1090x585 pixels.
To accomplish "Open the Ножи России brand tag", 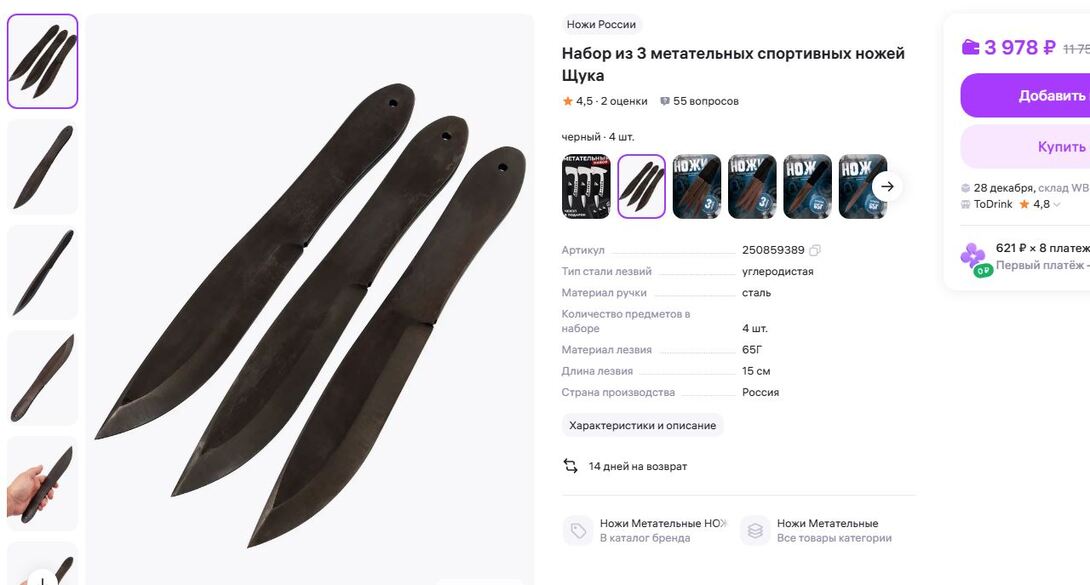I will [x=601, y=24].
